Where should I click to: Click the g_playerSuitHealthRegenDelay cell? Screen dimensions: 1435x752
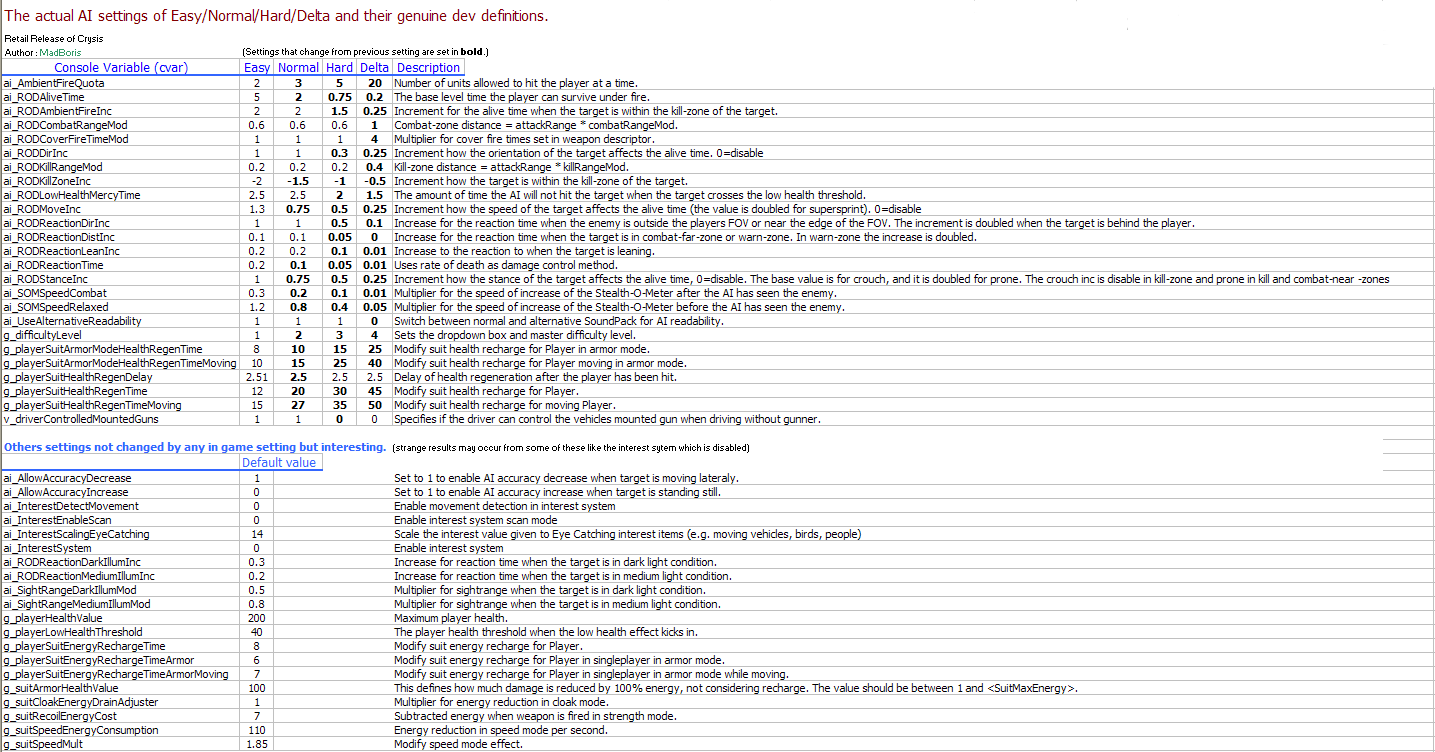[121, 377]
